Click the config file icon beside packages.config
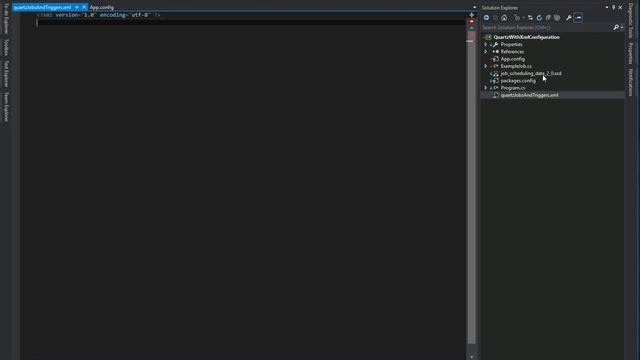 coord(495,81)
